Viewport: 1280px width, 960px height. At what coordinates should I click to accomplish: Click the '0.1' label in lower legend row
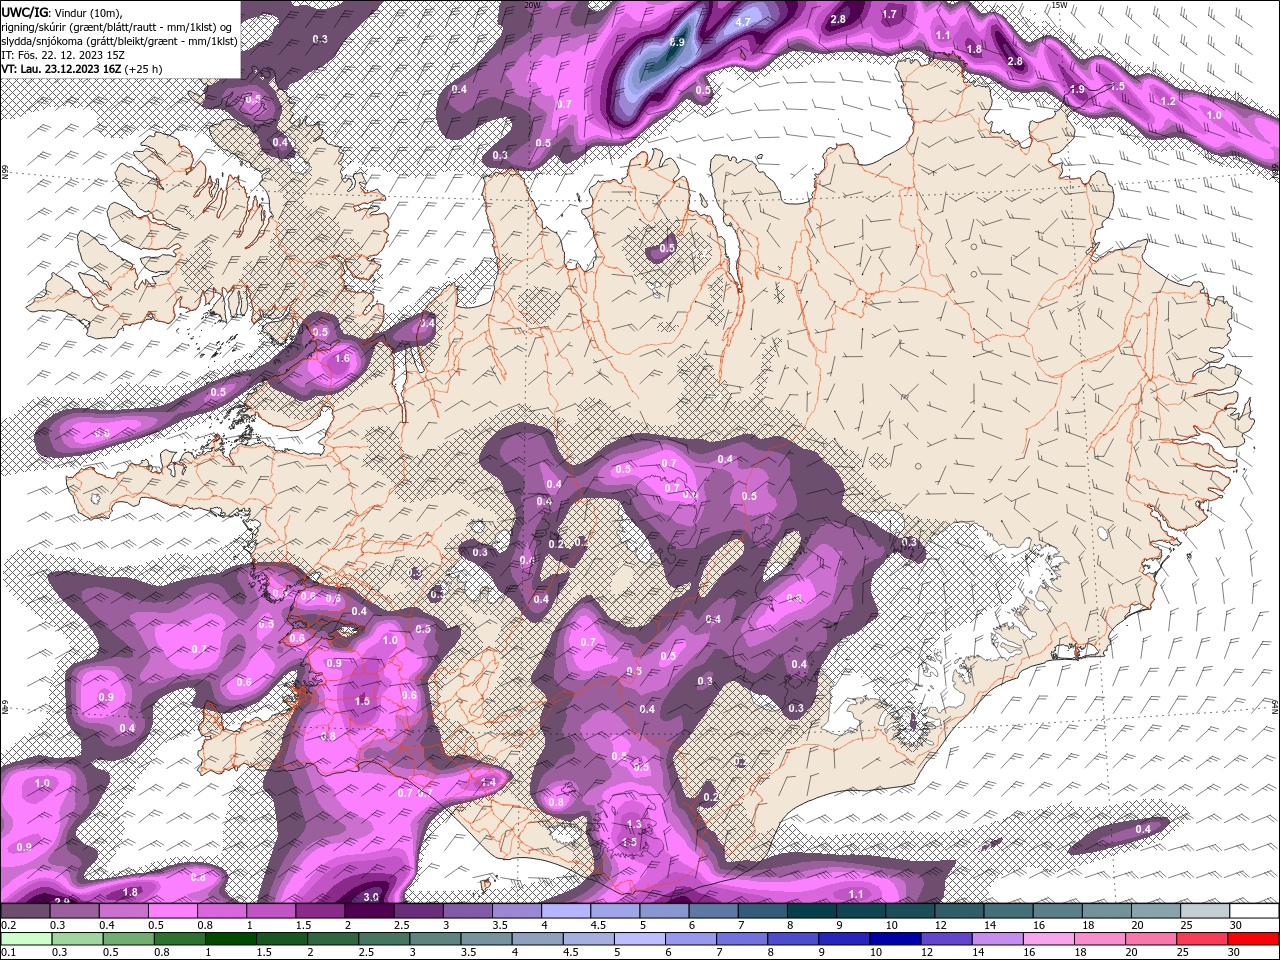pos(7,953)
